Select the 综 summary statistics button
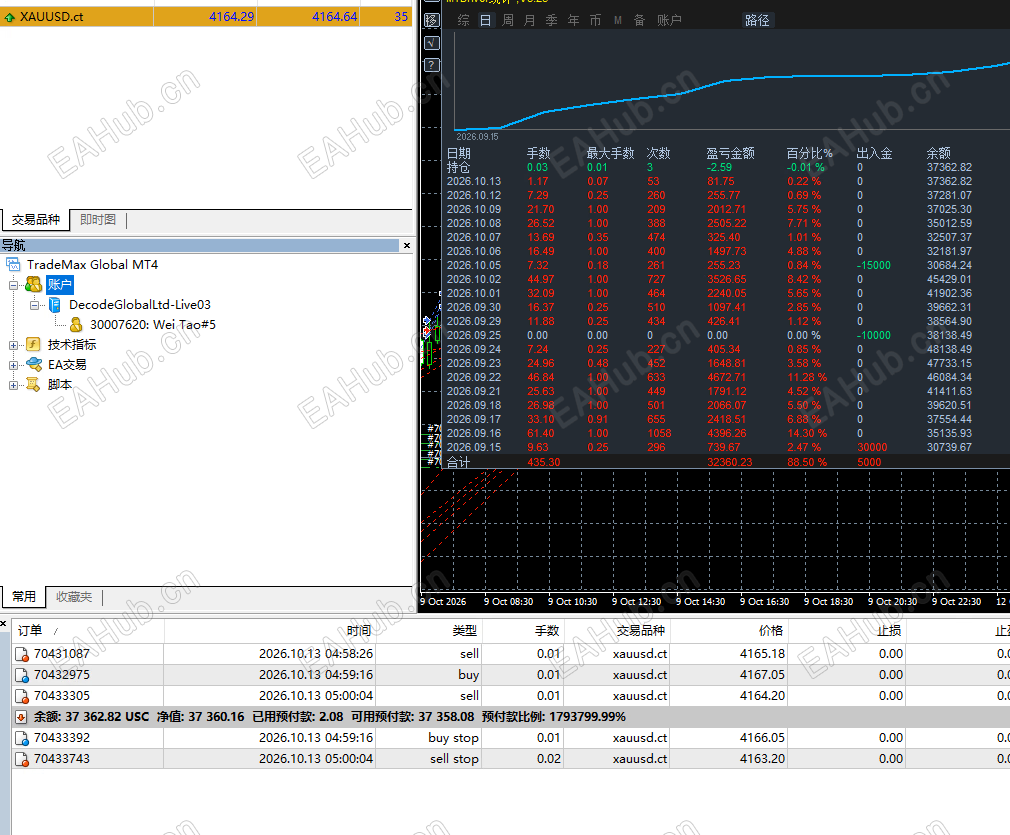Screen dimensions: 1010x835 [x=464, y=21]
